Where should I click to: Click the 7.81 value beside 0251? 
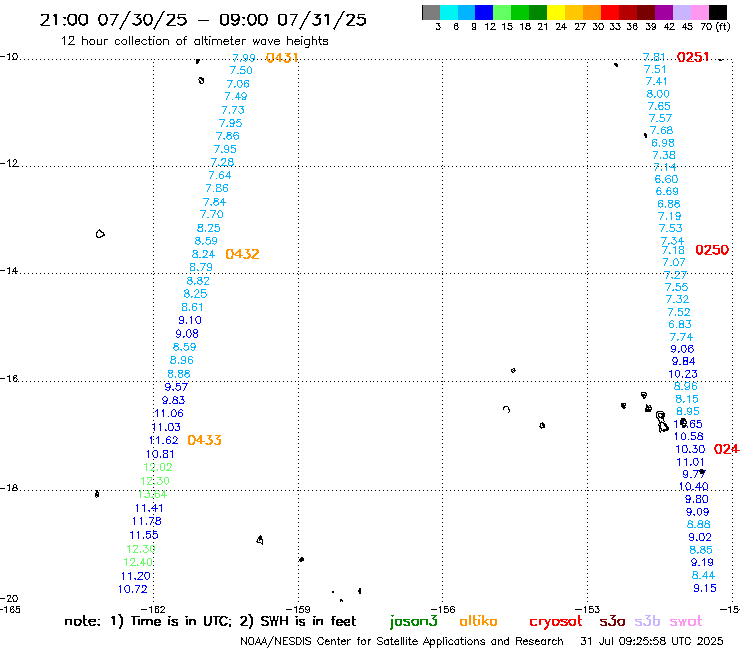pyautogui.click(x=654, y=57)
